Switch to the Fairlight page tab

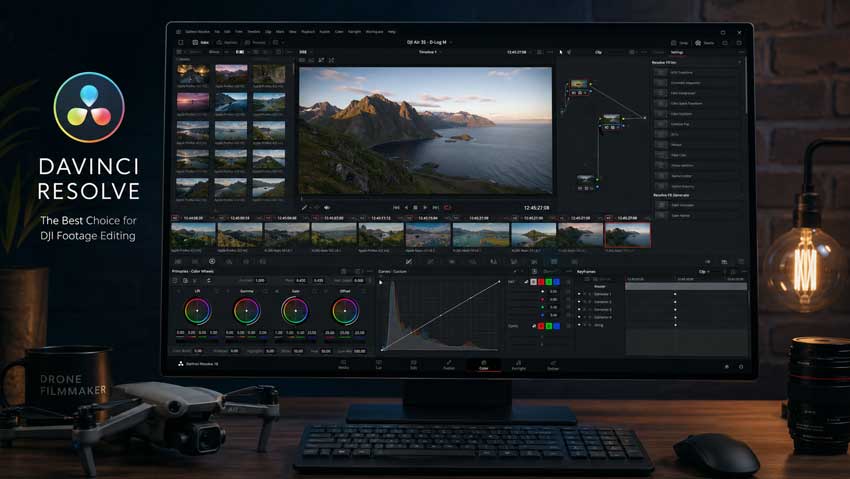click(x=519, y=365)
